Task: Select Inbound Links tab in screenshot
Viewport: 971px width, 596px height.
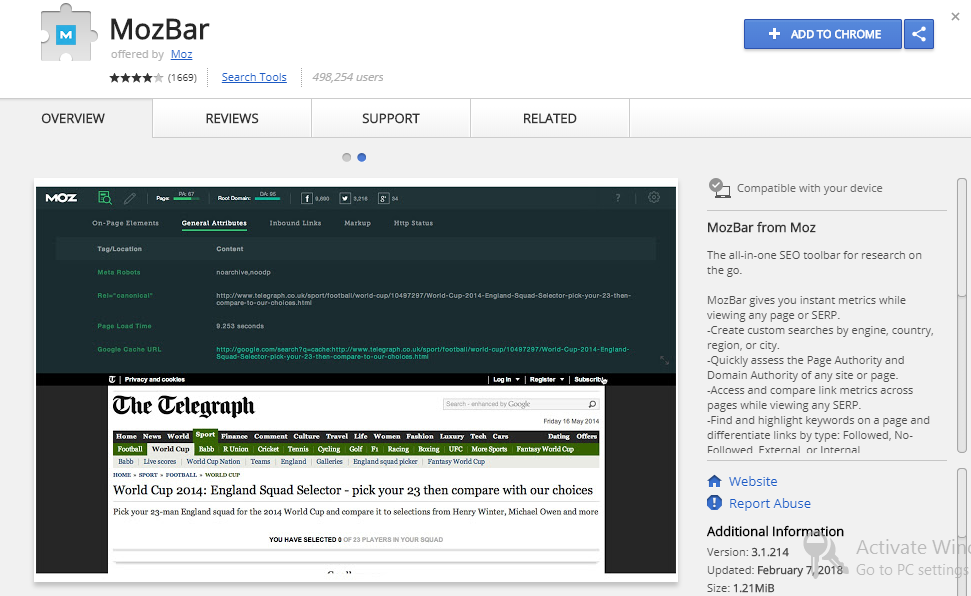Action: [295, 223]
